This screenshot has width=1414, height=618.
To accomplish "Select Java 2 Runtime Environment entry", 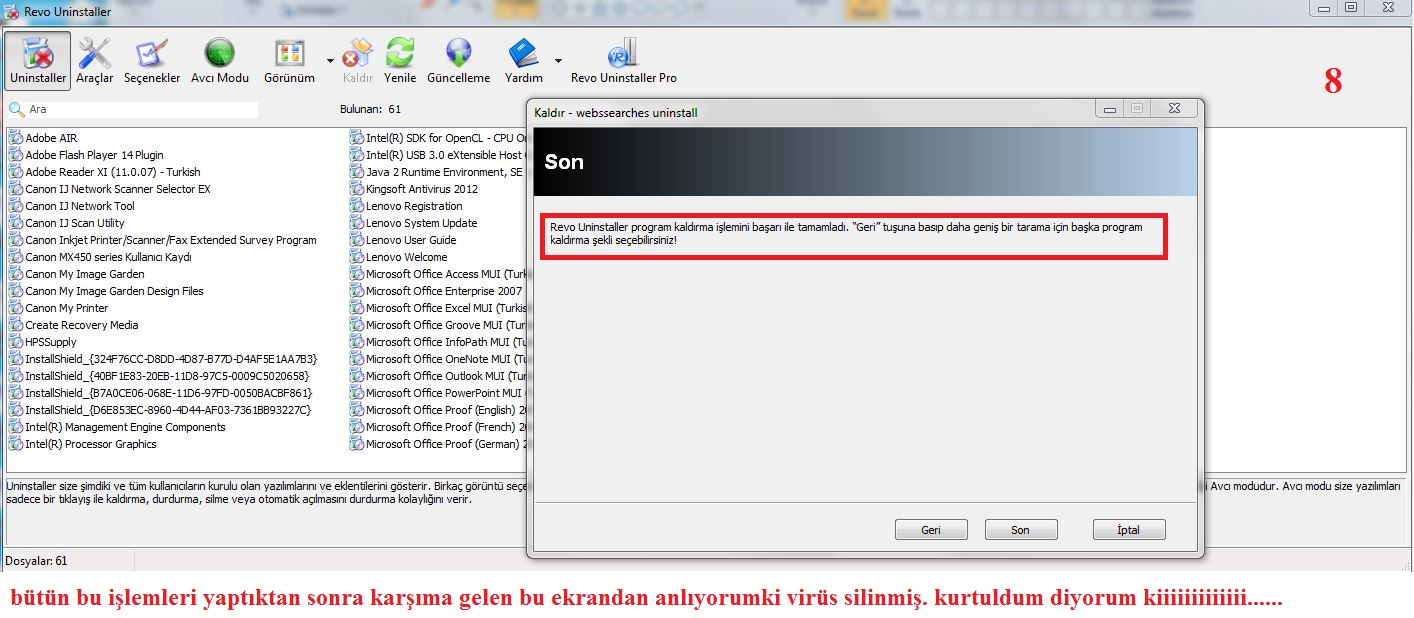I will pos(436,172).
